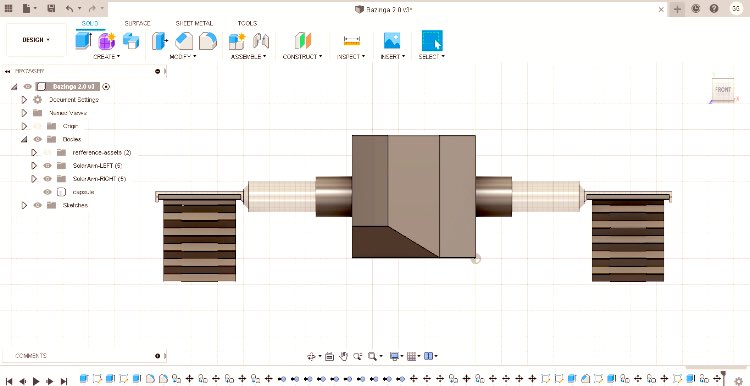Activate the Bazinga 2.0 component radio button
Screen dimensions: 750x386
[x=106, y=87]
